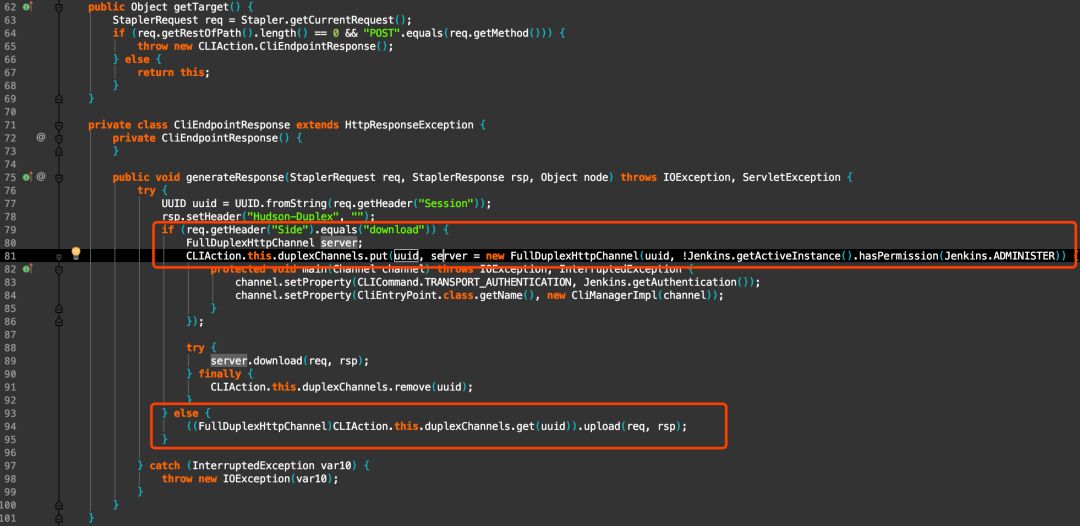Click the fold end marker on line 86
Screen dimensions: 1080x526
(59, 322)
